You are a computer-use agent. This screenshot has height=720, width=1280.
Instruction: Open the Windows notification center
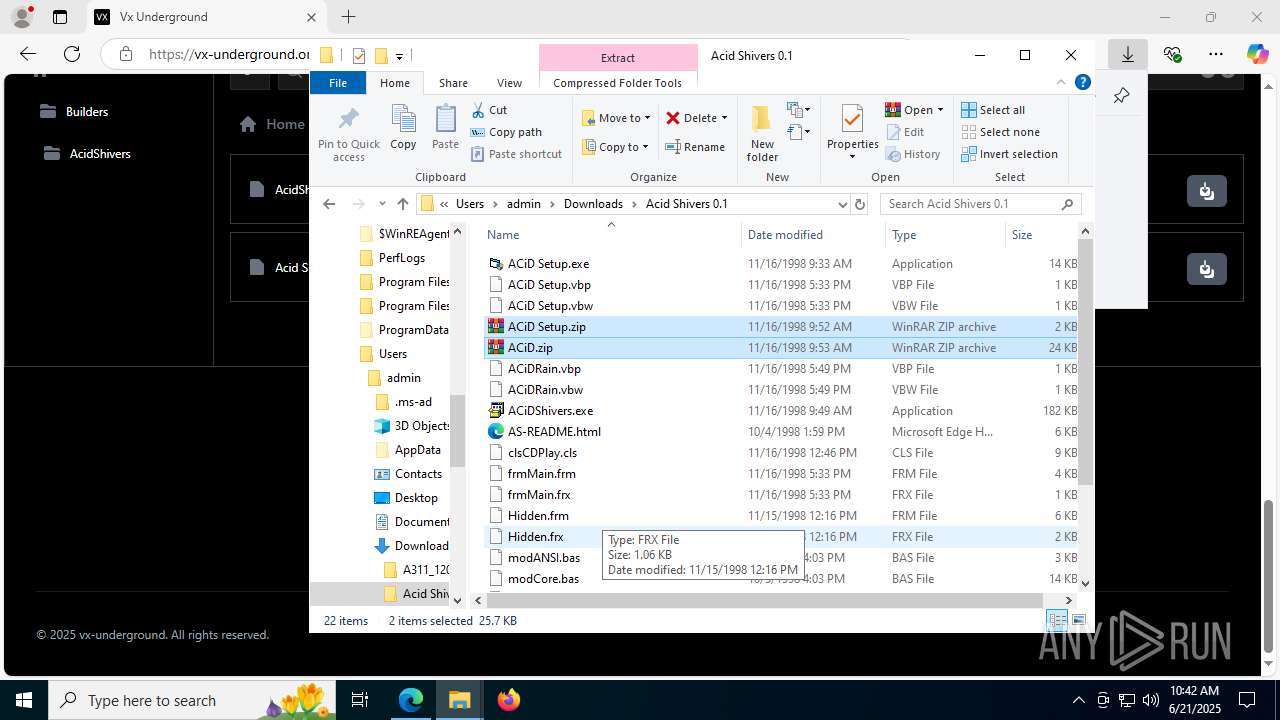[1247, 700]
